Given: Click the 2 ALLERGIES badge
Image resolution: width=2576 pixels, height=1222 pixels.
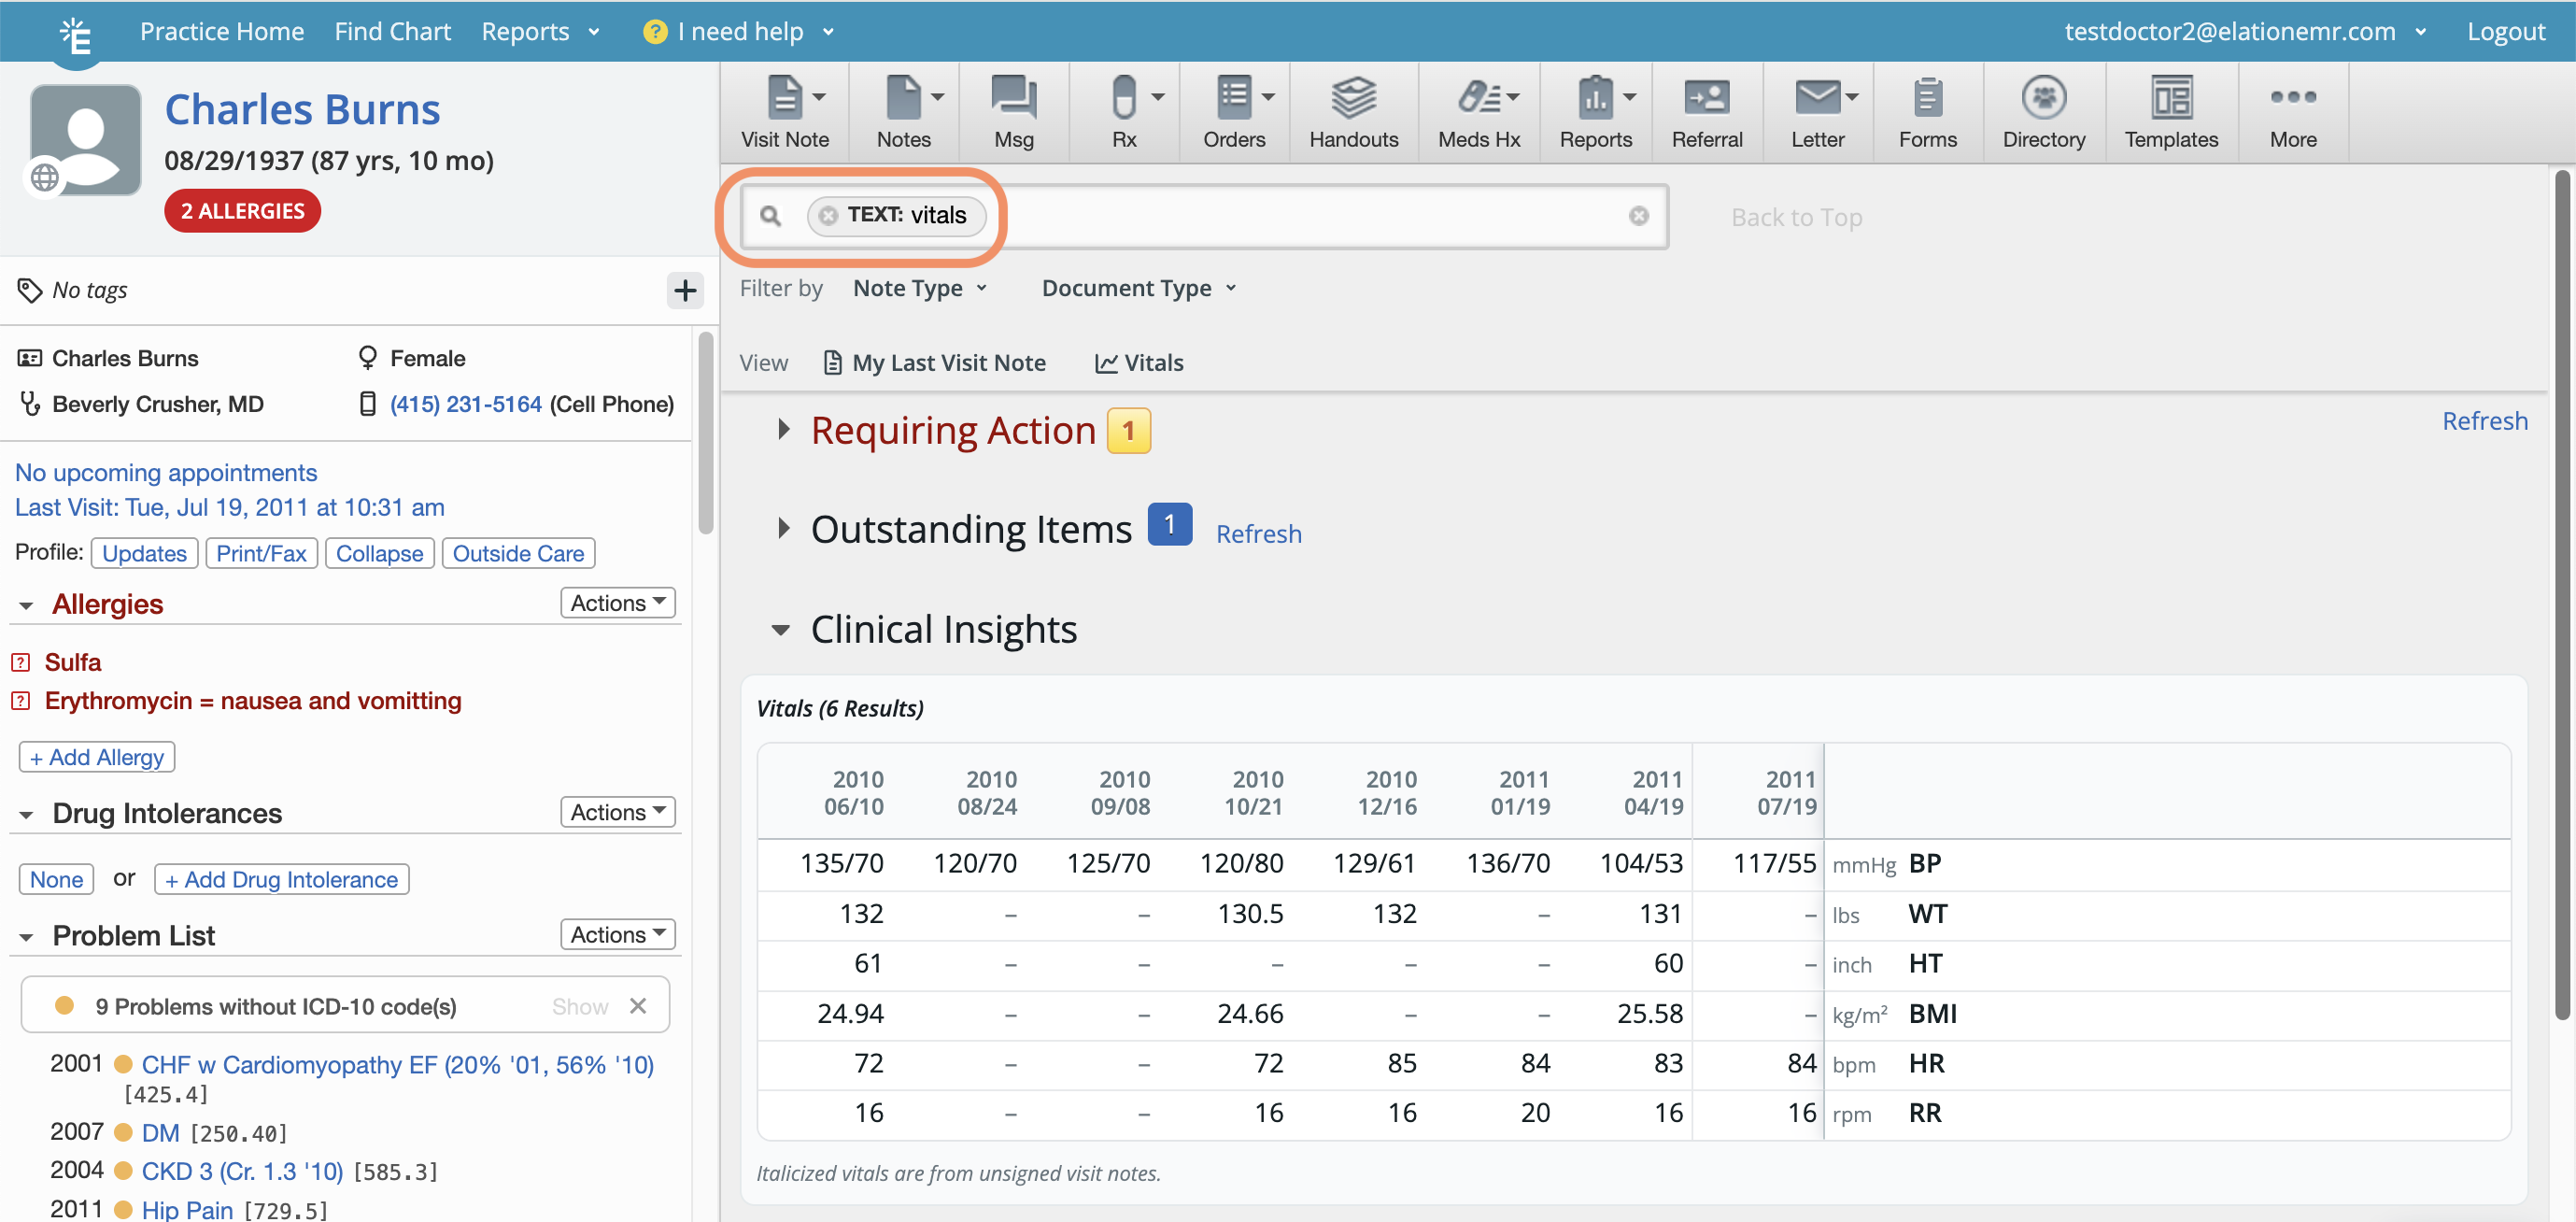Looking at the screenshot, I should [242, 211].
